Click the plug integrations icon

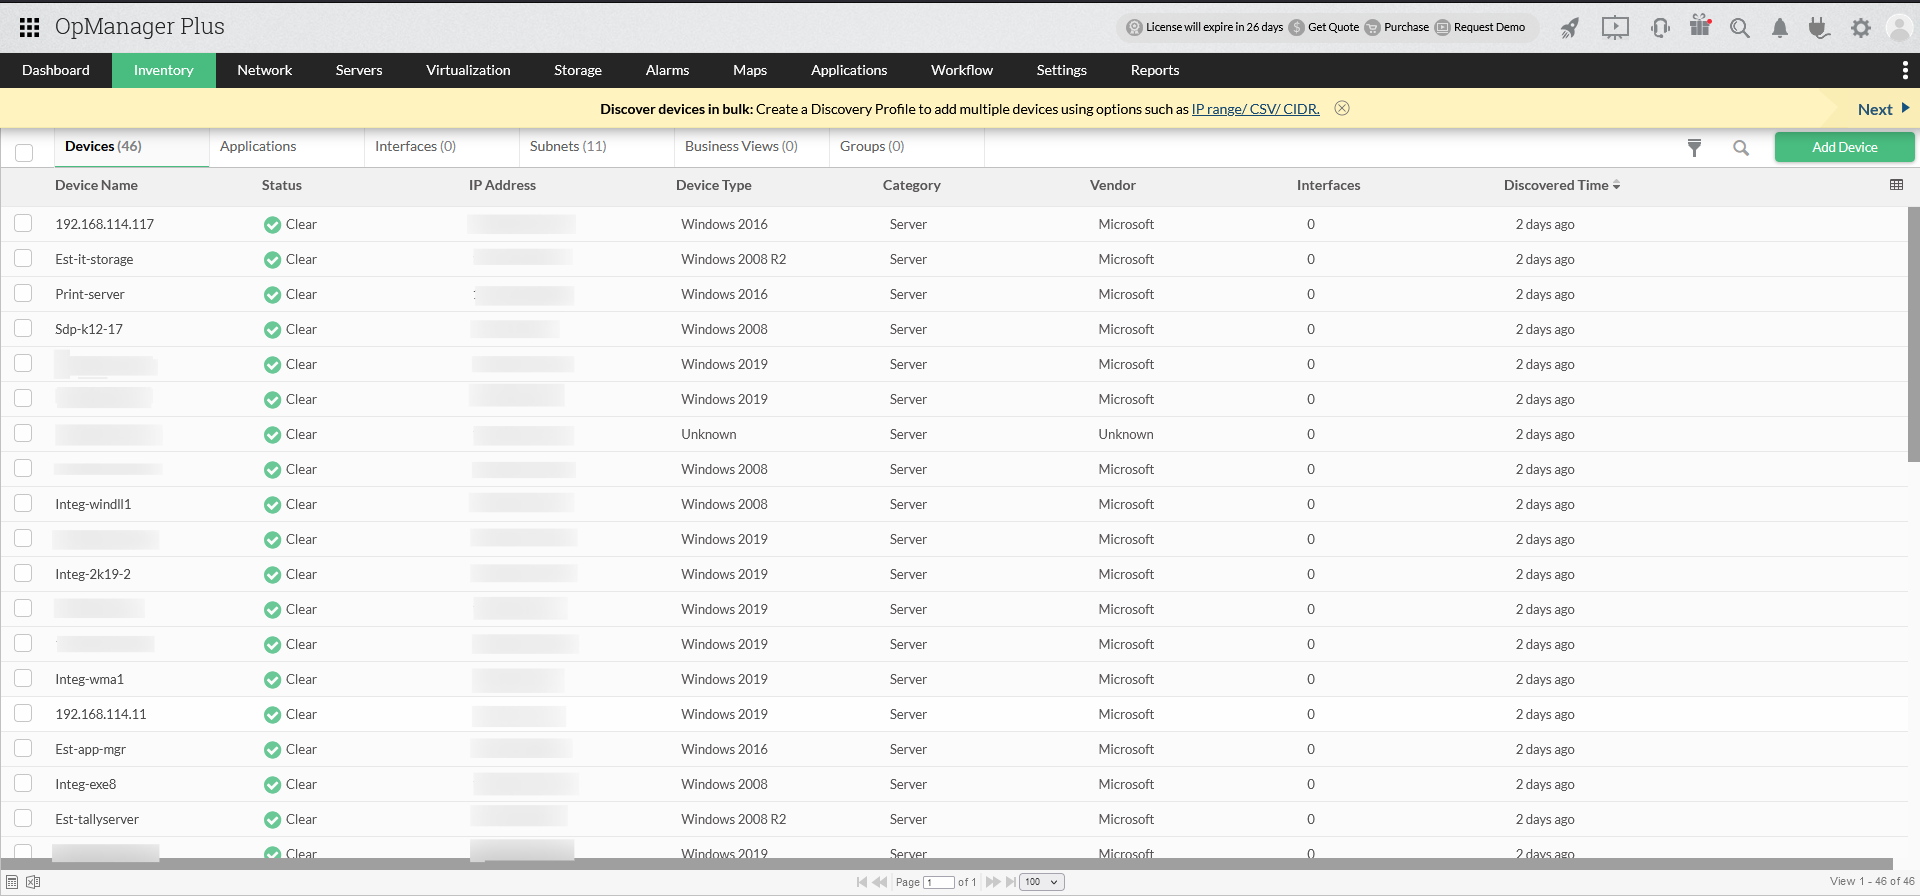[x=1819, y=28]
